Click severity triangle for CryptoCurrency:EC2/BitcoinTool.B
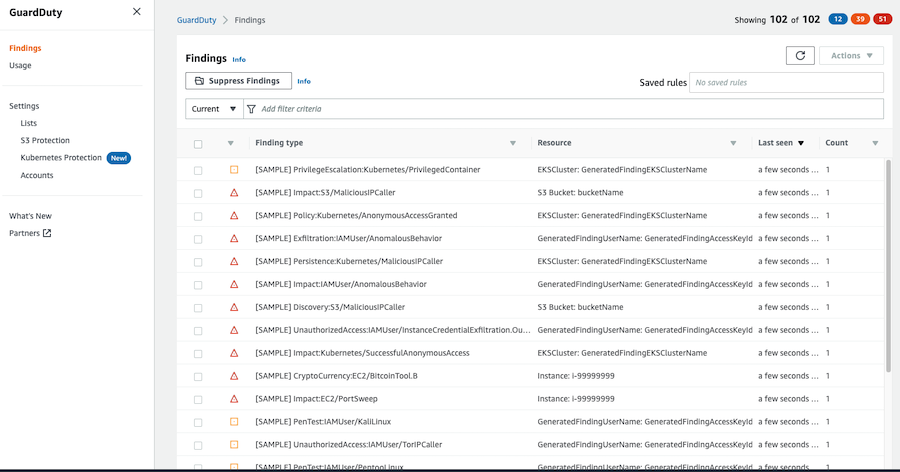This screenshot has width=900, height=472. [x=234, y=376]
